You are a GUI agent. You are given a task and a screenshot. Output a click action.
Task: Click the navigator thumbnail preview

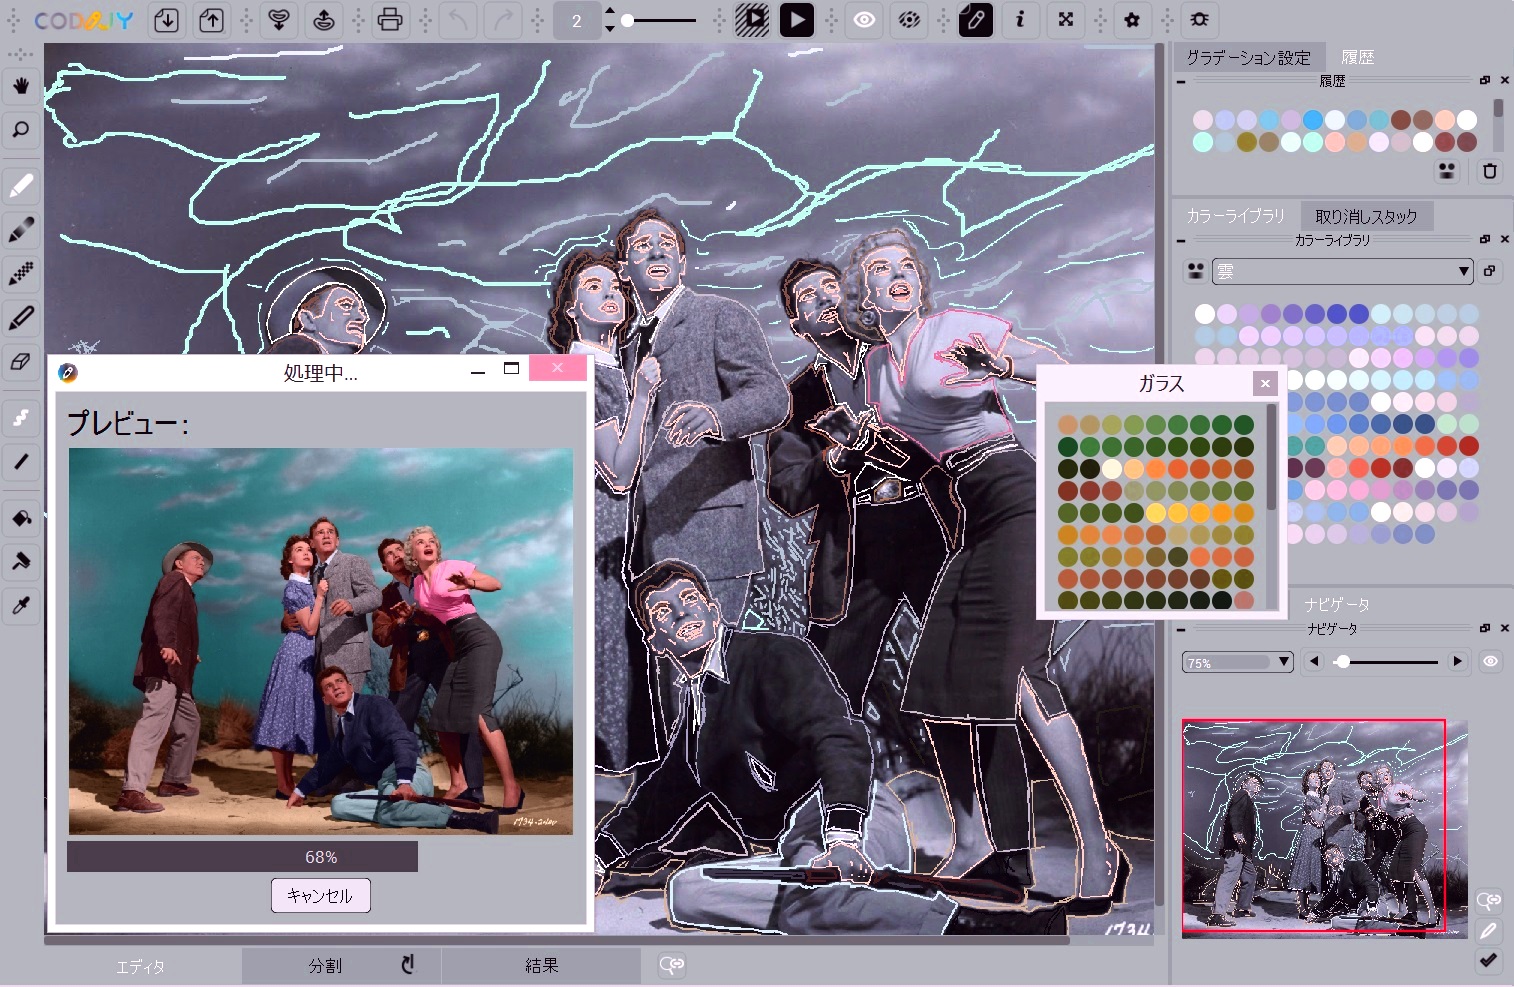pos(1325,829)
